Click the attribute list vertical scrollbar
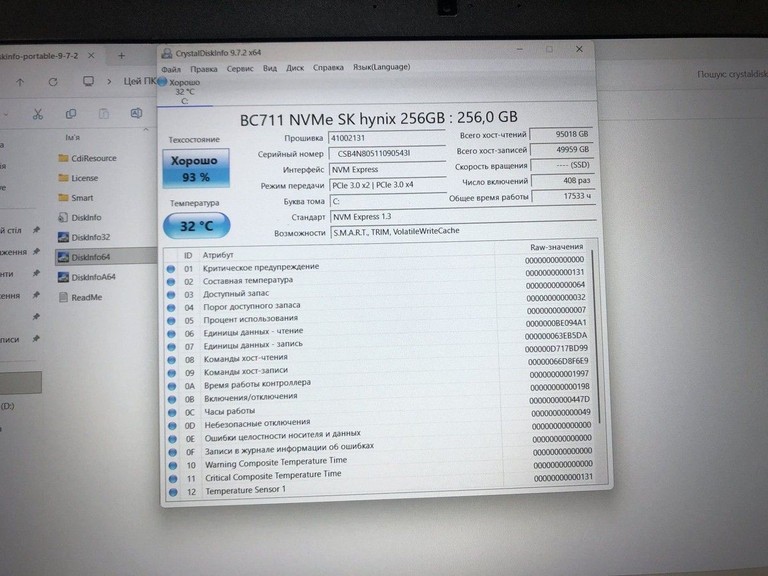768x576 pixels. (596, 338)
